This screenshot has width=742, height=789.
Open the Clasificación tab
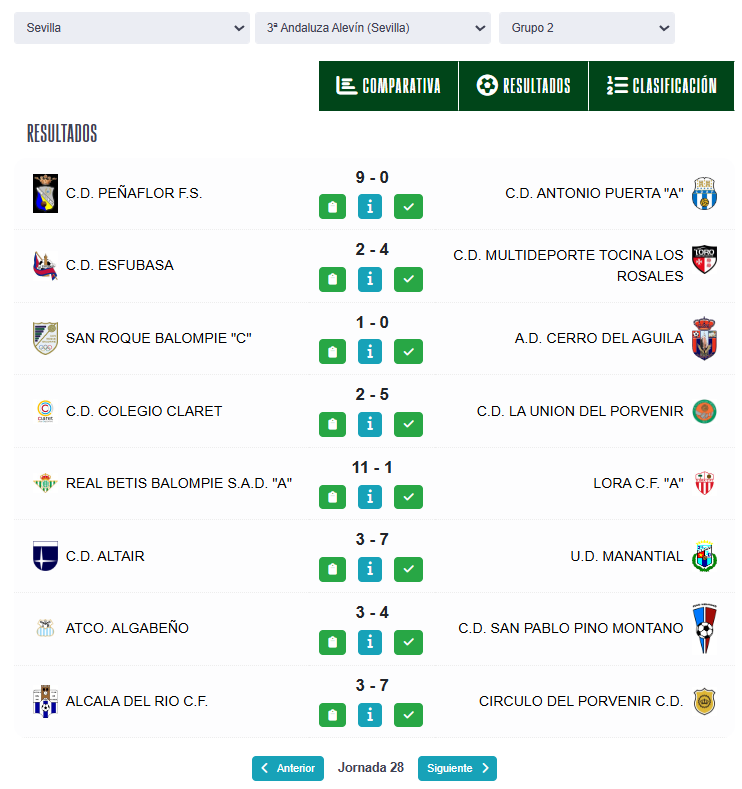(x=662, y=86)
